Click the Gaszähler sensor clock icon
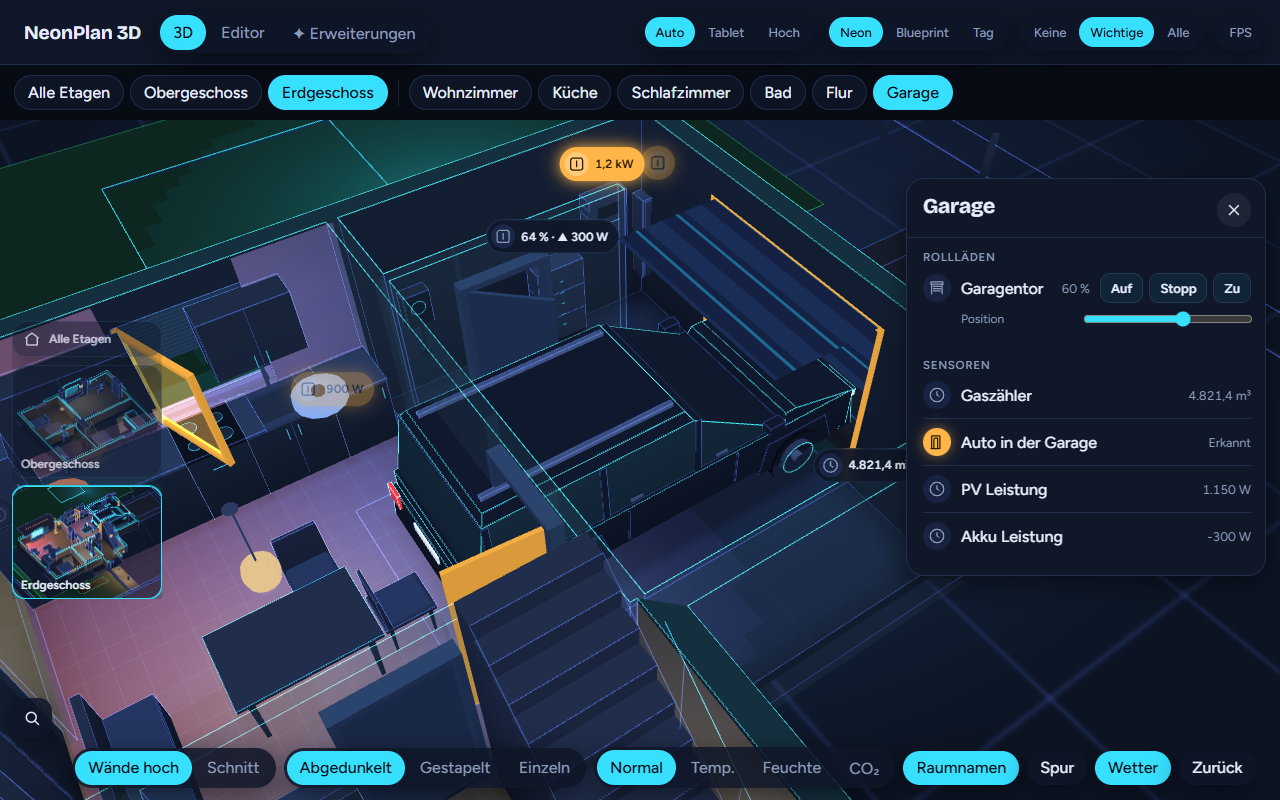The width and height of the screenshot is (1280, 800). point(937,395)
